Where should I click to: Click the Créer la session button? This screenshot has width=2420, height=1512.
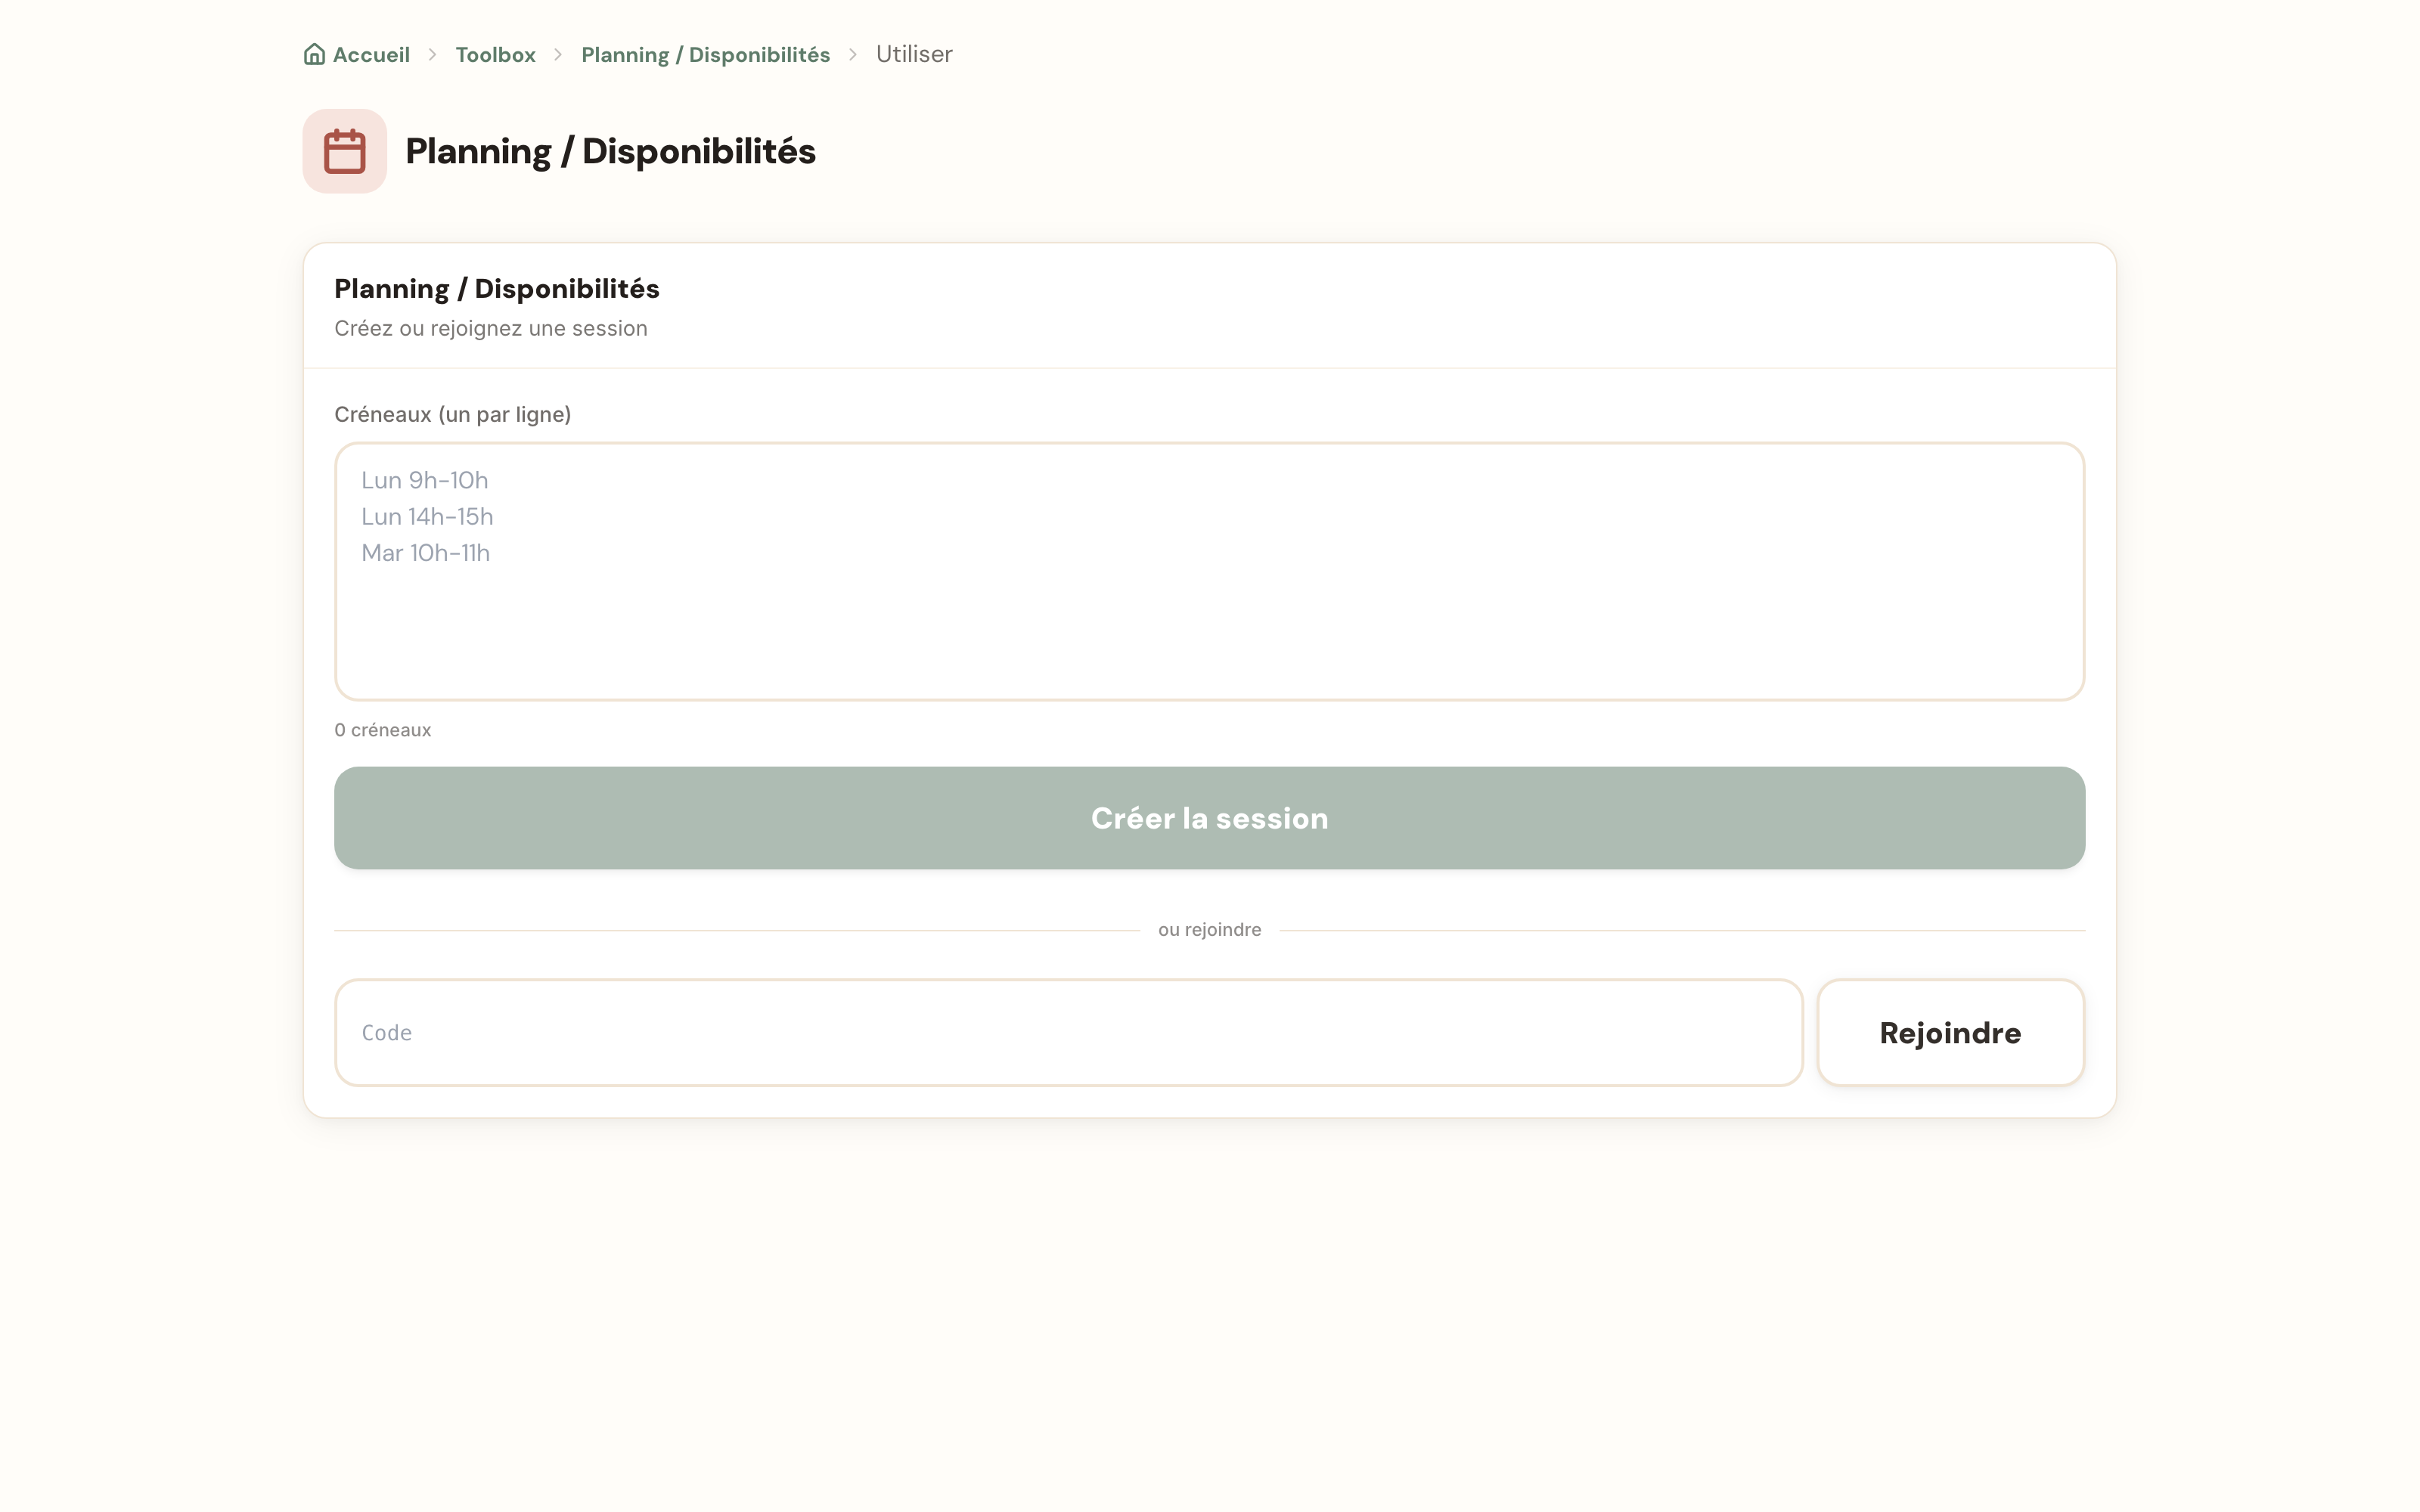tap(1210, 818)
